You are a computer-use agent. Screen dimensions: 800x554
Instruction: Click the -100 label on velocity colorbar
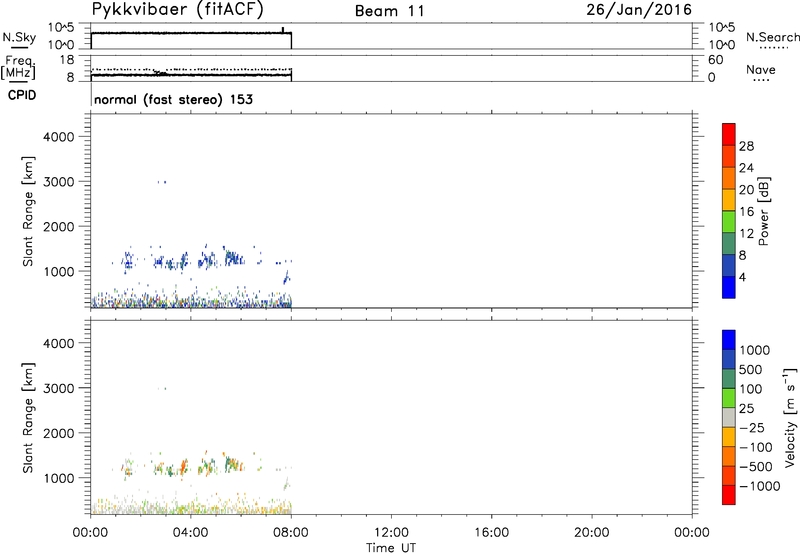click(x=756, y=447)
